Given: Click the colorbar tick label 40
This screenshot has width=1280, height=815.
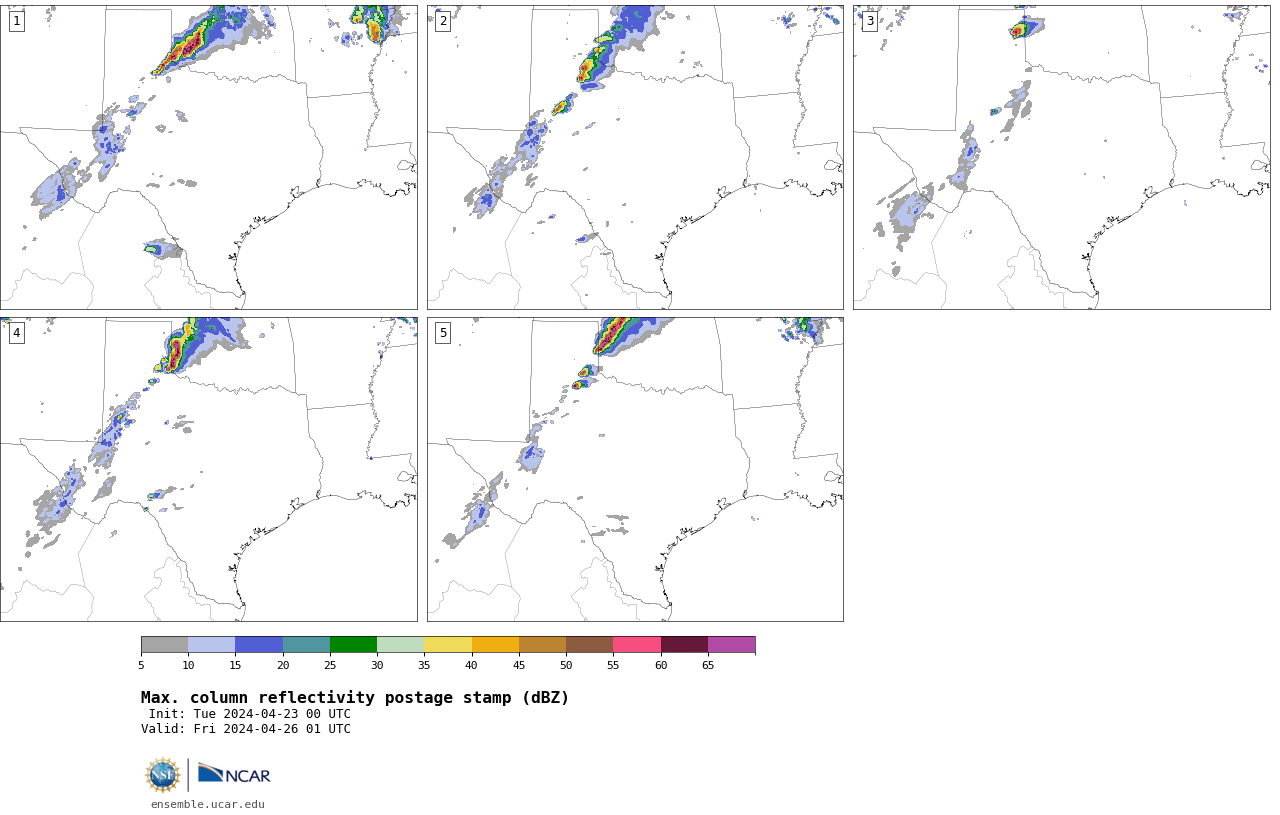Looking at the screenshot, I should (471, 666).
